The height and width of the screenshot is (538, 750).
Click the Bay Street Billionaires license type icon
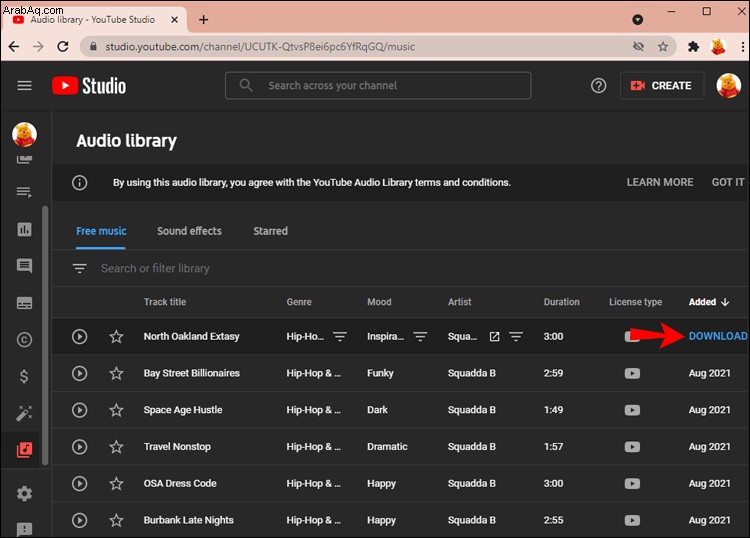pyautogui.click(x=632, y=373)
